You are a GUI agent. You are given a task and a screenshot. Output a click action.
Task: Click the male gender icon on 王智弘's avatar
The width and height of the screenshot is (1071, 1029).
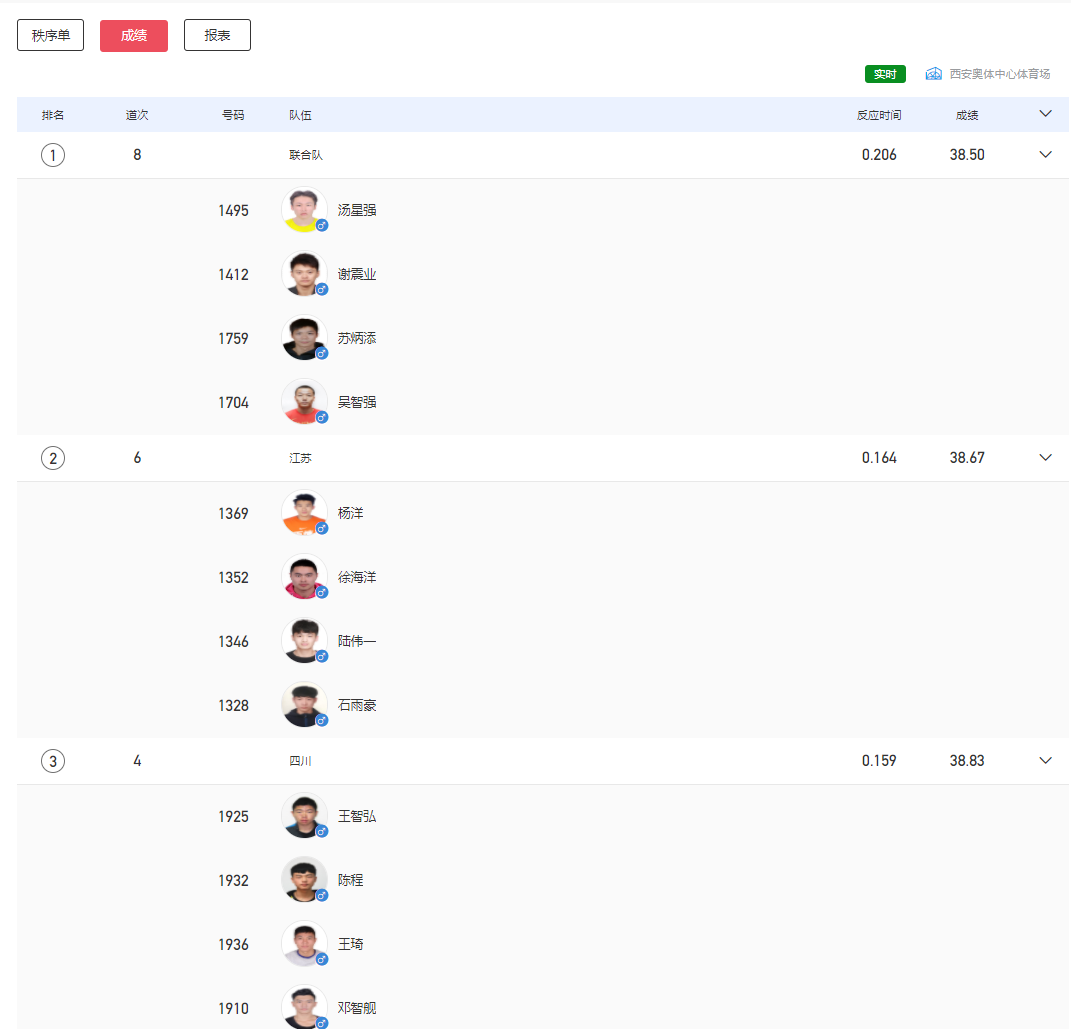point(322,832)
